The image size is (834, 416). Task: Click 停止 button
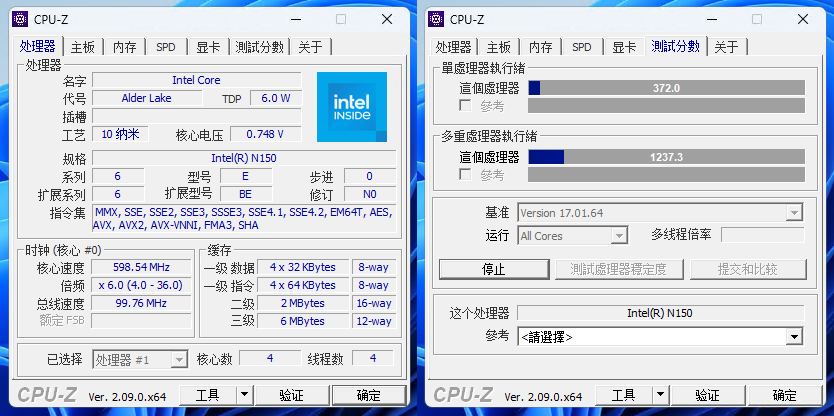point(494,269)
